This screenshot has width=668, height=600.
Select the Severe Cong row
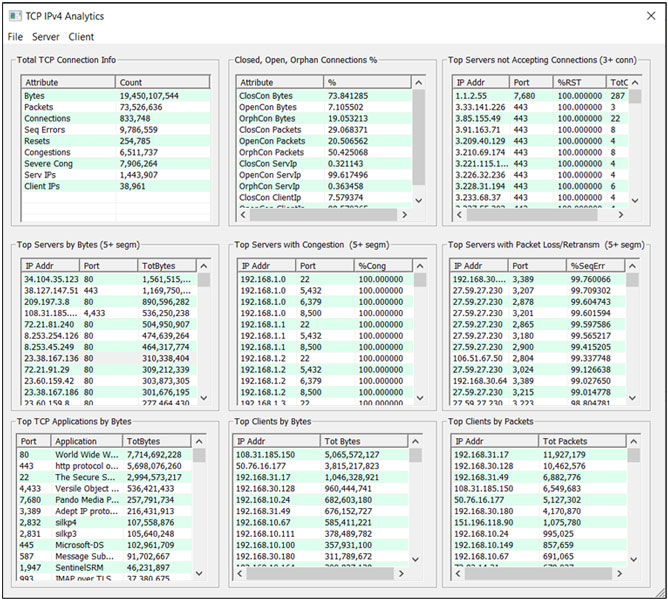(x=116, y=164)
